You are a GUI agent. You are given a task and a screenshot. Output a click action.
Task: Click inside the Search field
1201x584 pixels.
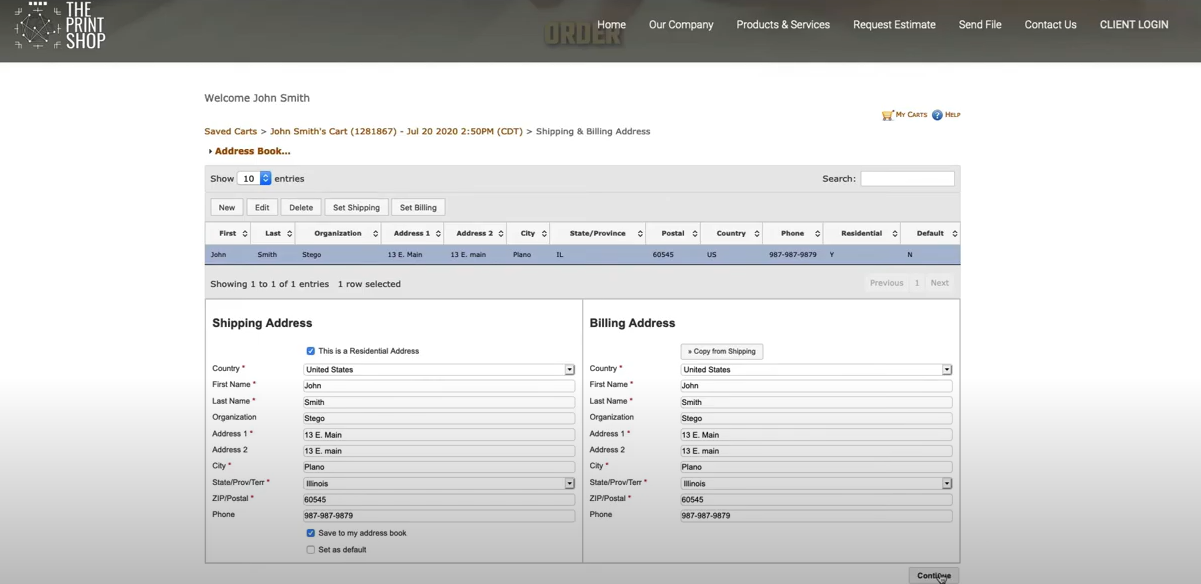(907, 178)
